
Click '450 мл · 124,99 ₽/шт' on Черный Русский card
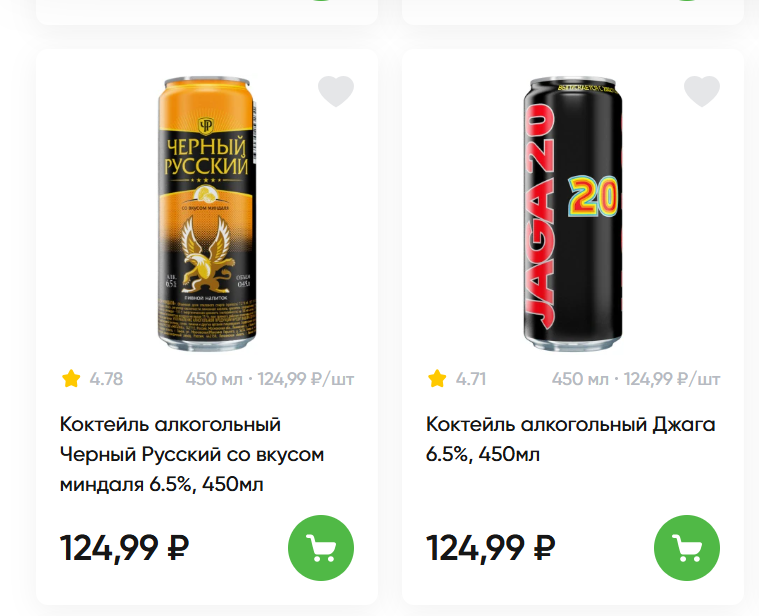coord(270,379)
